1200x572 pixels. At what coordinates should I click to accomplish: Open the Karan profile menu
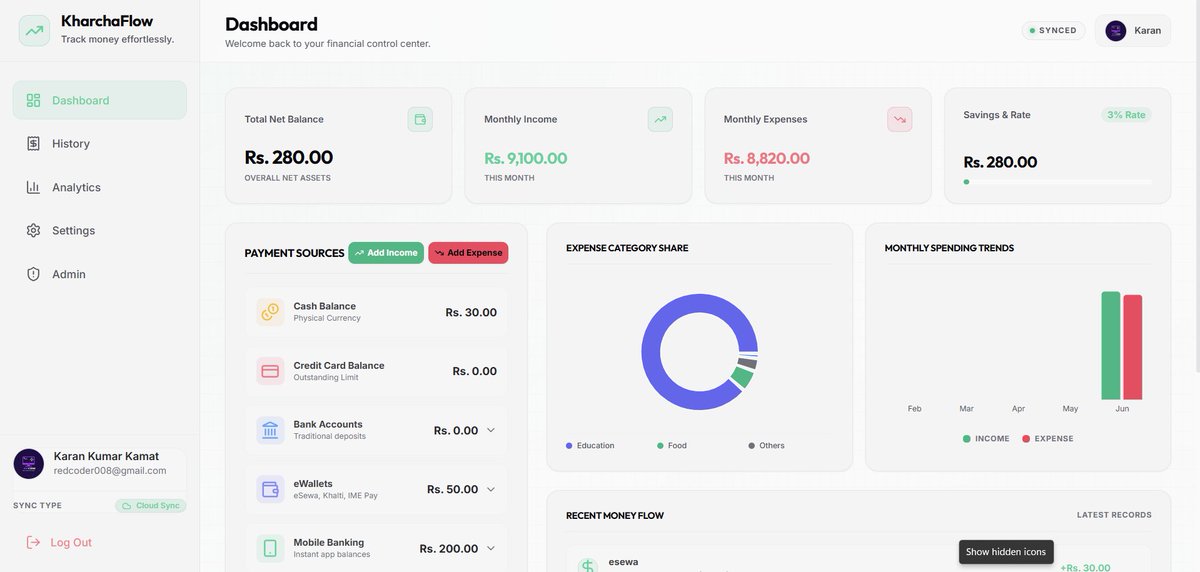[x=1133, y=31]
